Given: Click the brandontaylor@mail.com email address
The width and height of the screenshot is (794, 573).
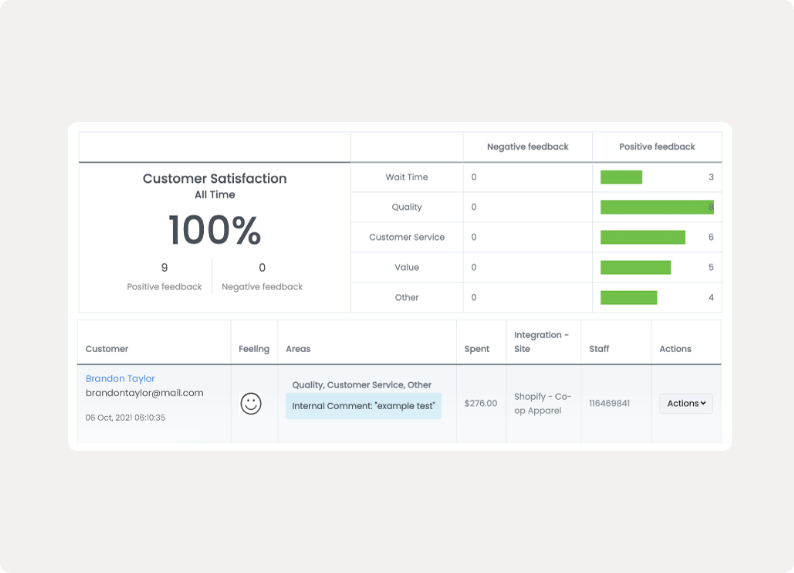Looking at the screenshot, I should 144,393.
